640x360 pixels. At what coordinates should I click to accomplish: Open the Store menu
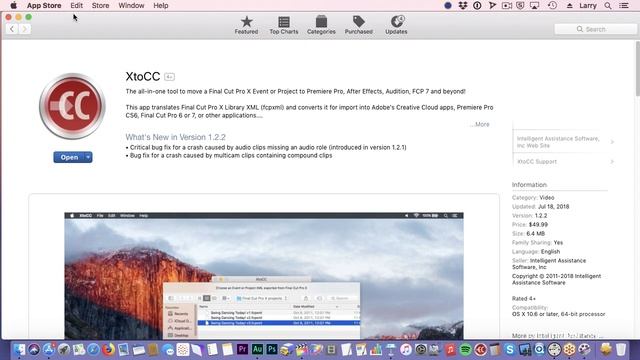pyautogui.click(x=100, y=5)
